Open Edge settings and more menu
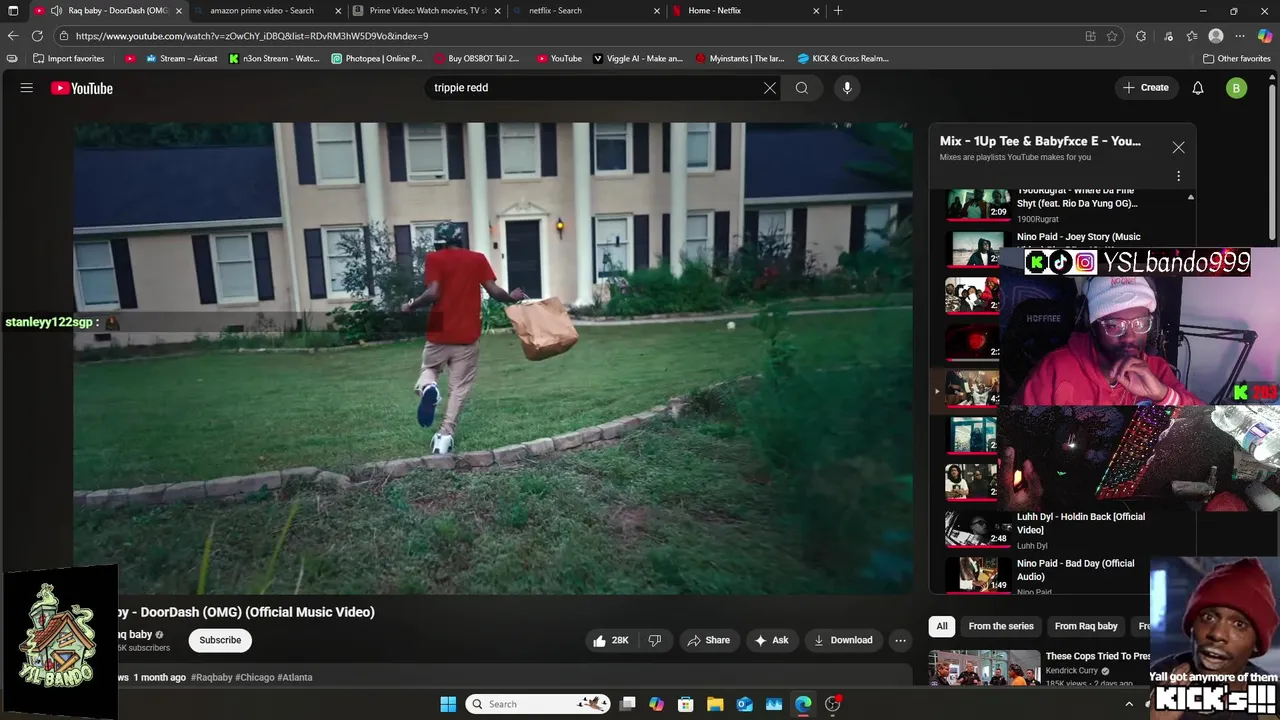Viewport: 1280px width, 720px height. (1240, 36)
